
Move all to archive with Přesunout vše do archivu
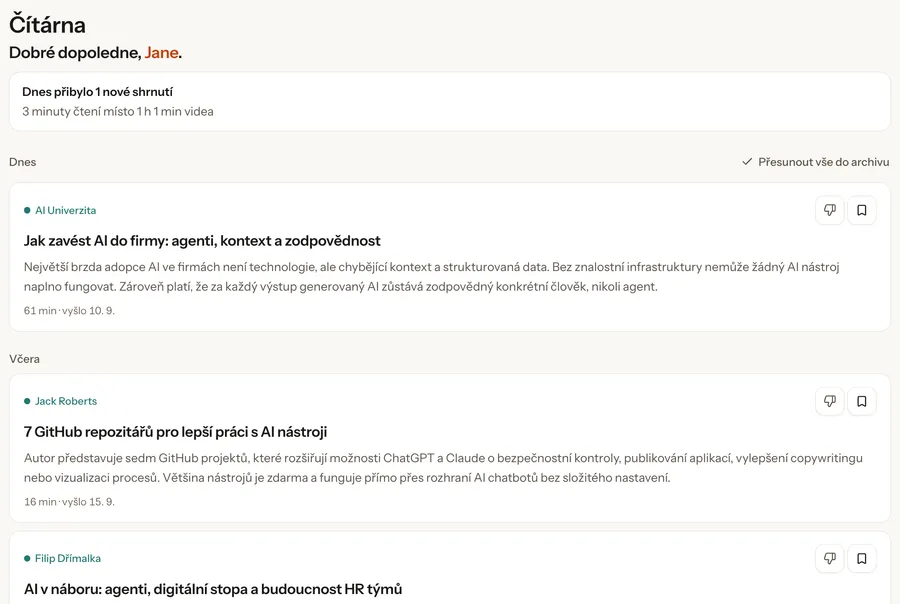coord(816,162)
